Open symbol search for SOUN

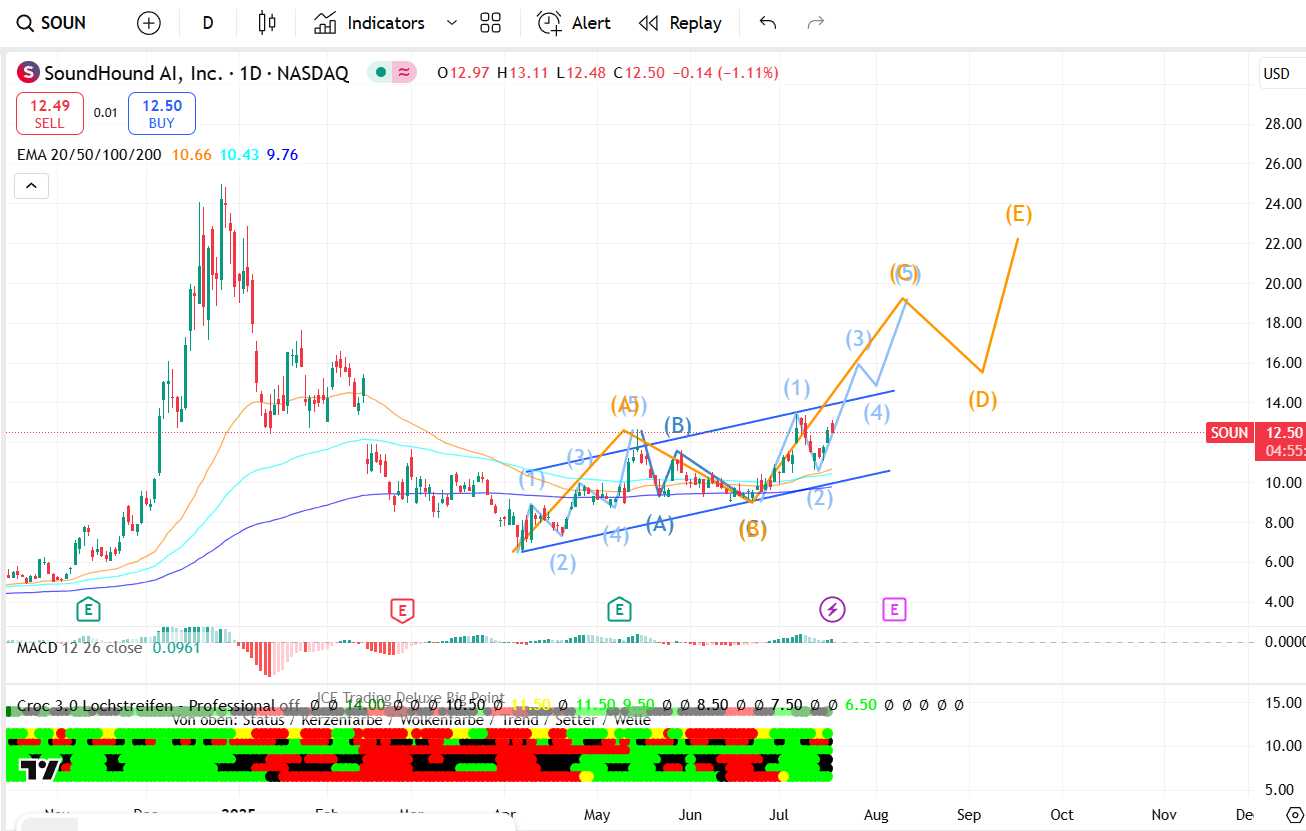pos(52,23)
